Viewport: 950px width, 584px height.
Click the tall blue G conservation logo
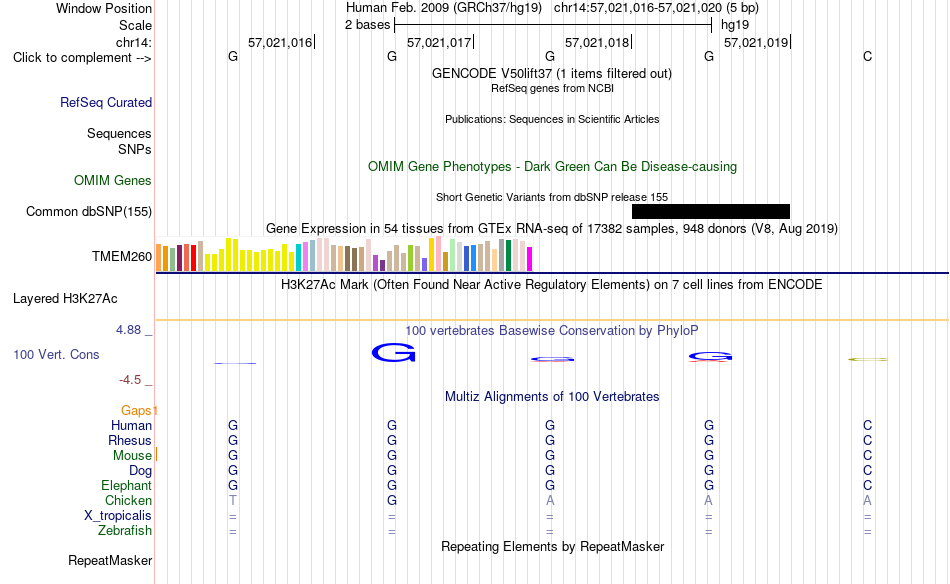(x=394, y=353)
